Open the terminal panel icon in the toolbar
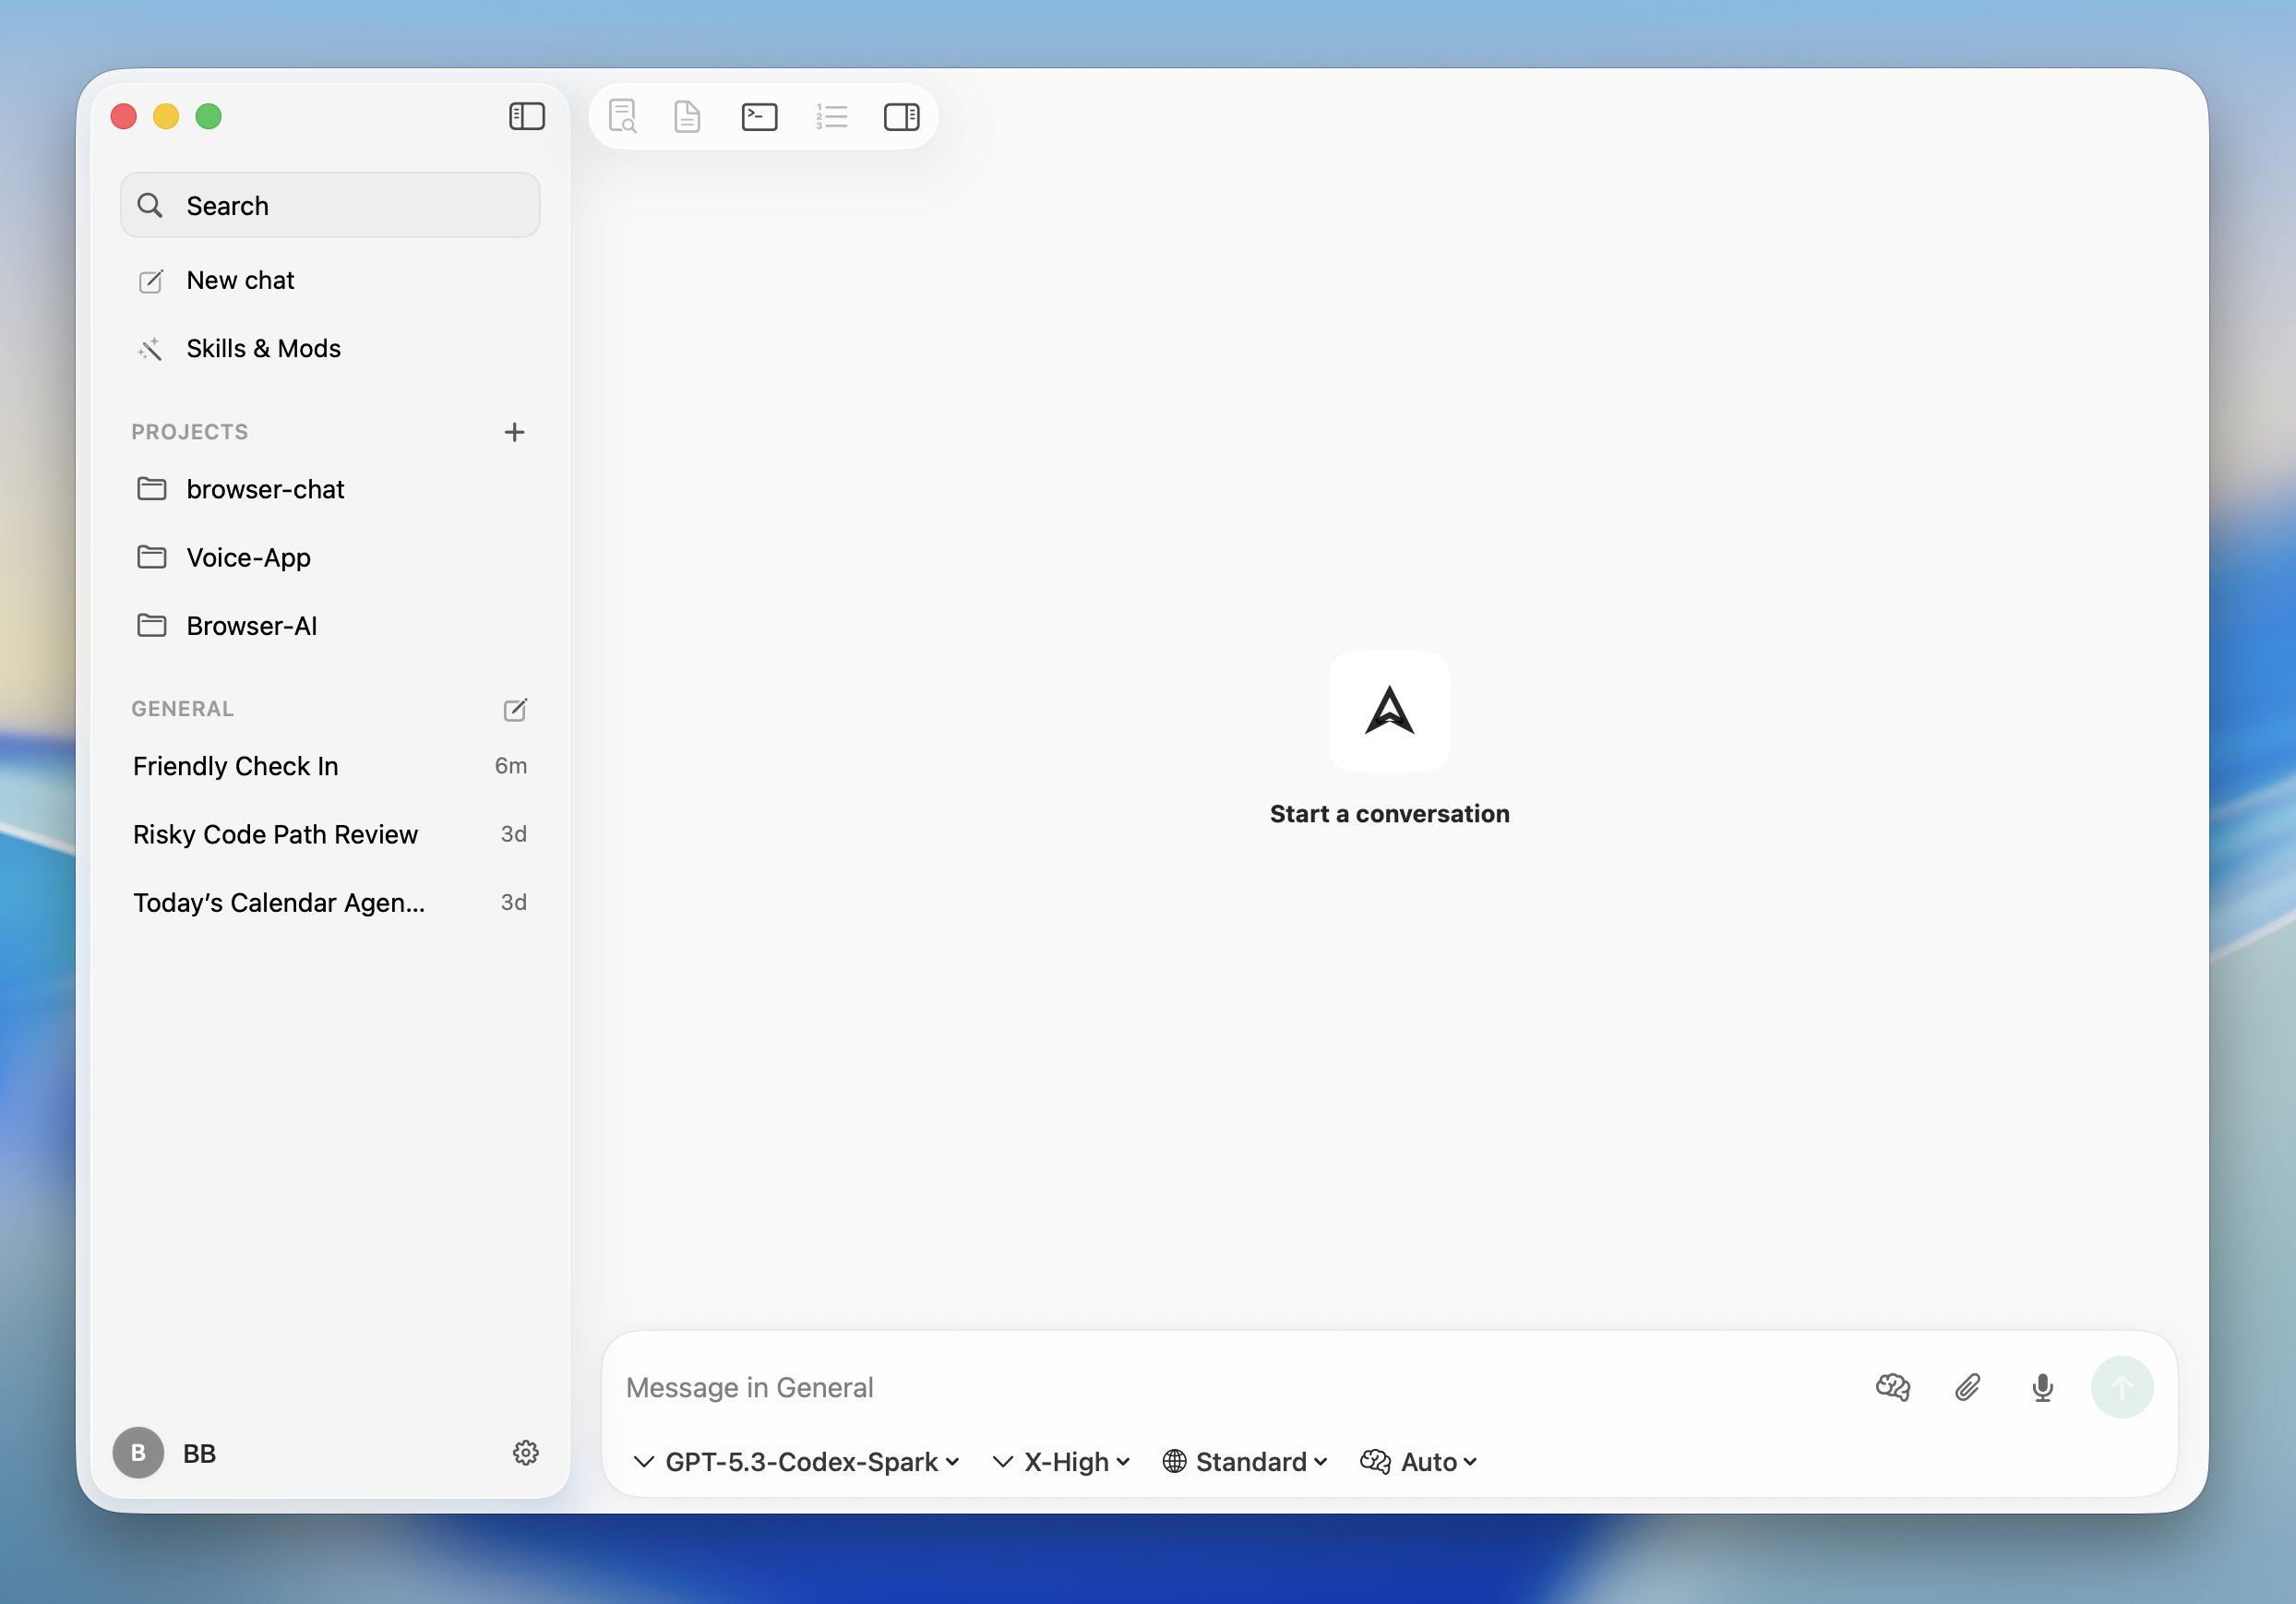2296x1604 pixels. tap(760, 116)
